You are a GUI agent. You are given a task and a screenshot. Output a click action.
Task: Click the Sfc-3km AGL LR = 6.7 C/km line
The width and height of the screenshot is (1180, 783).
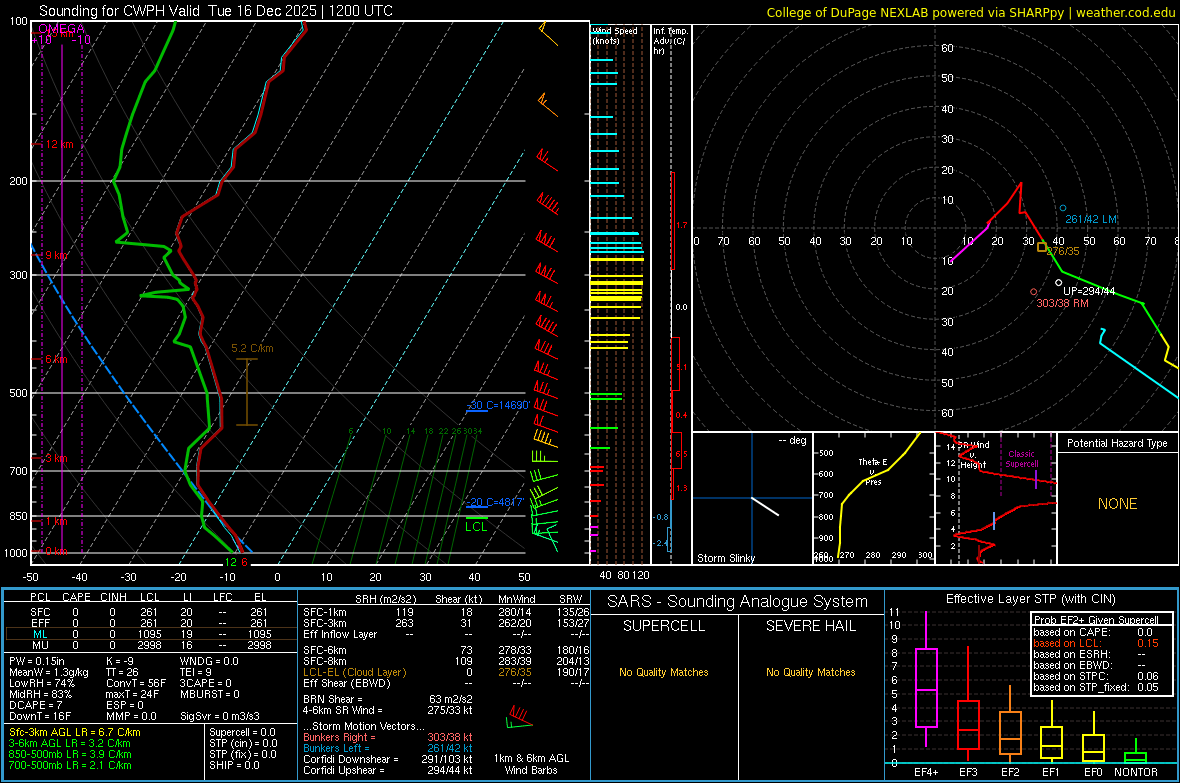point(75,732)
